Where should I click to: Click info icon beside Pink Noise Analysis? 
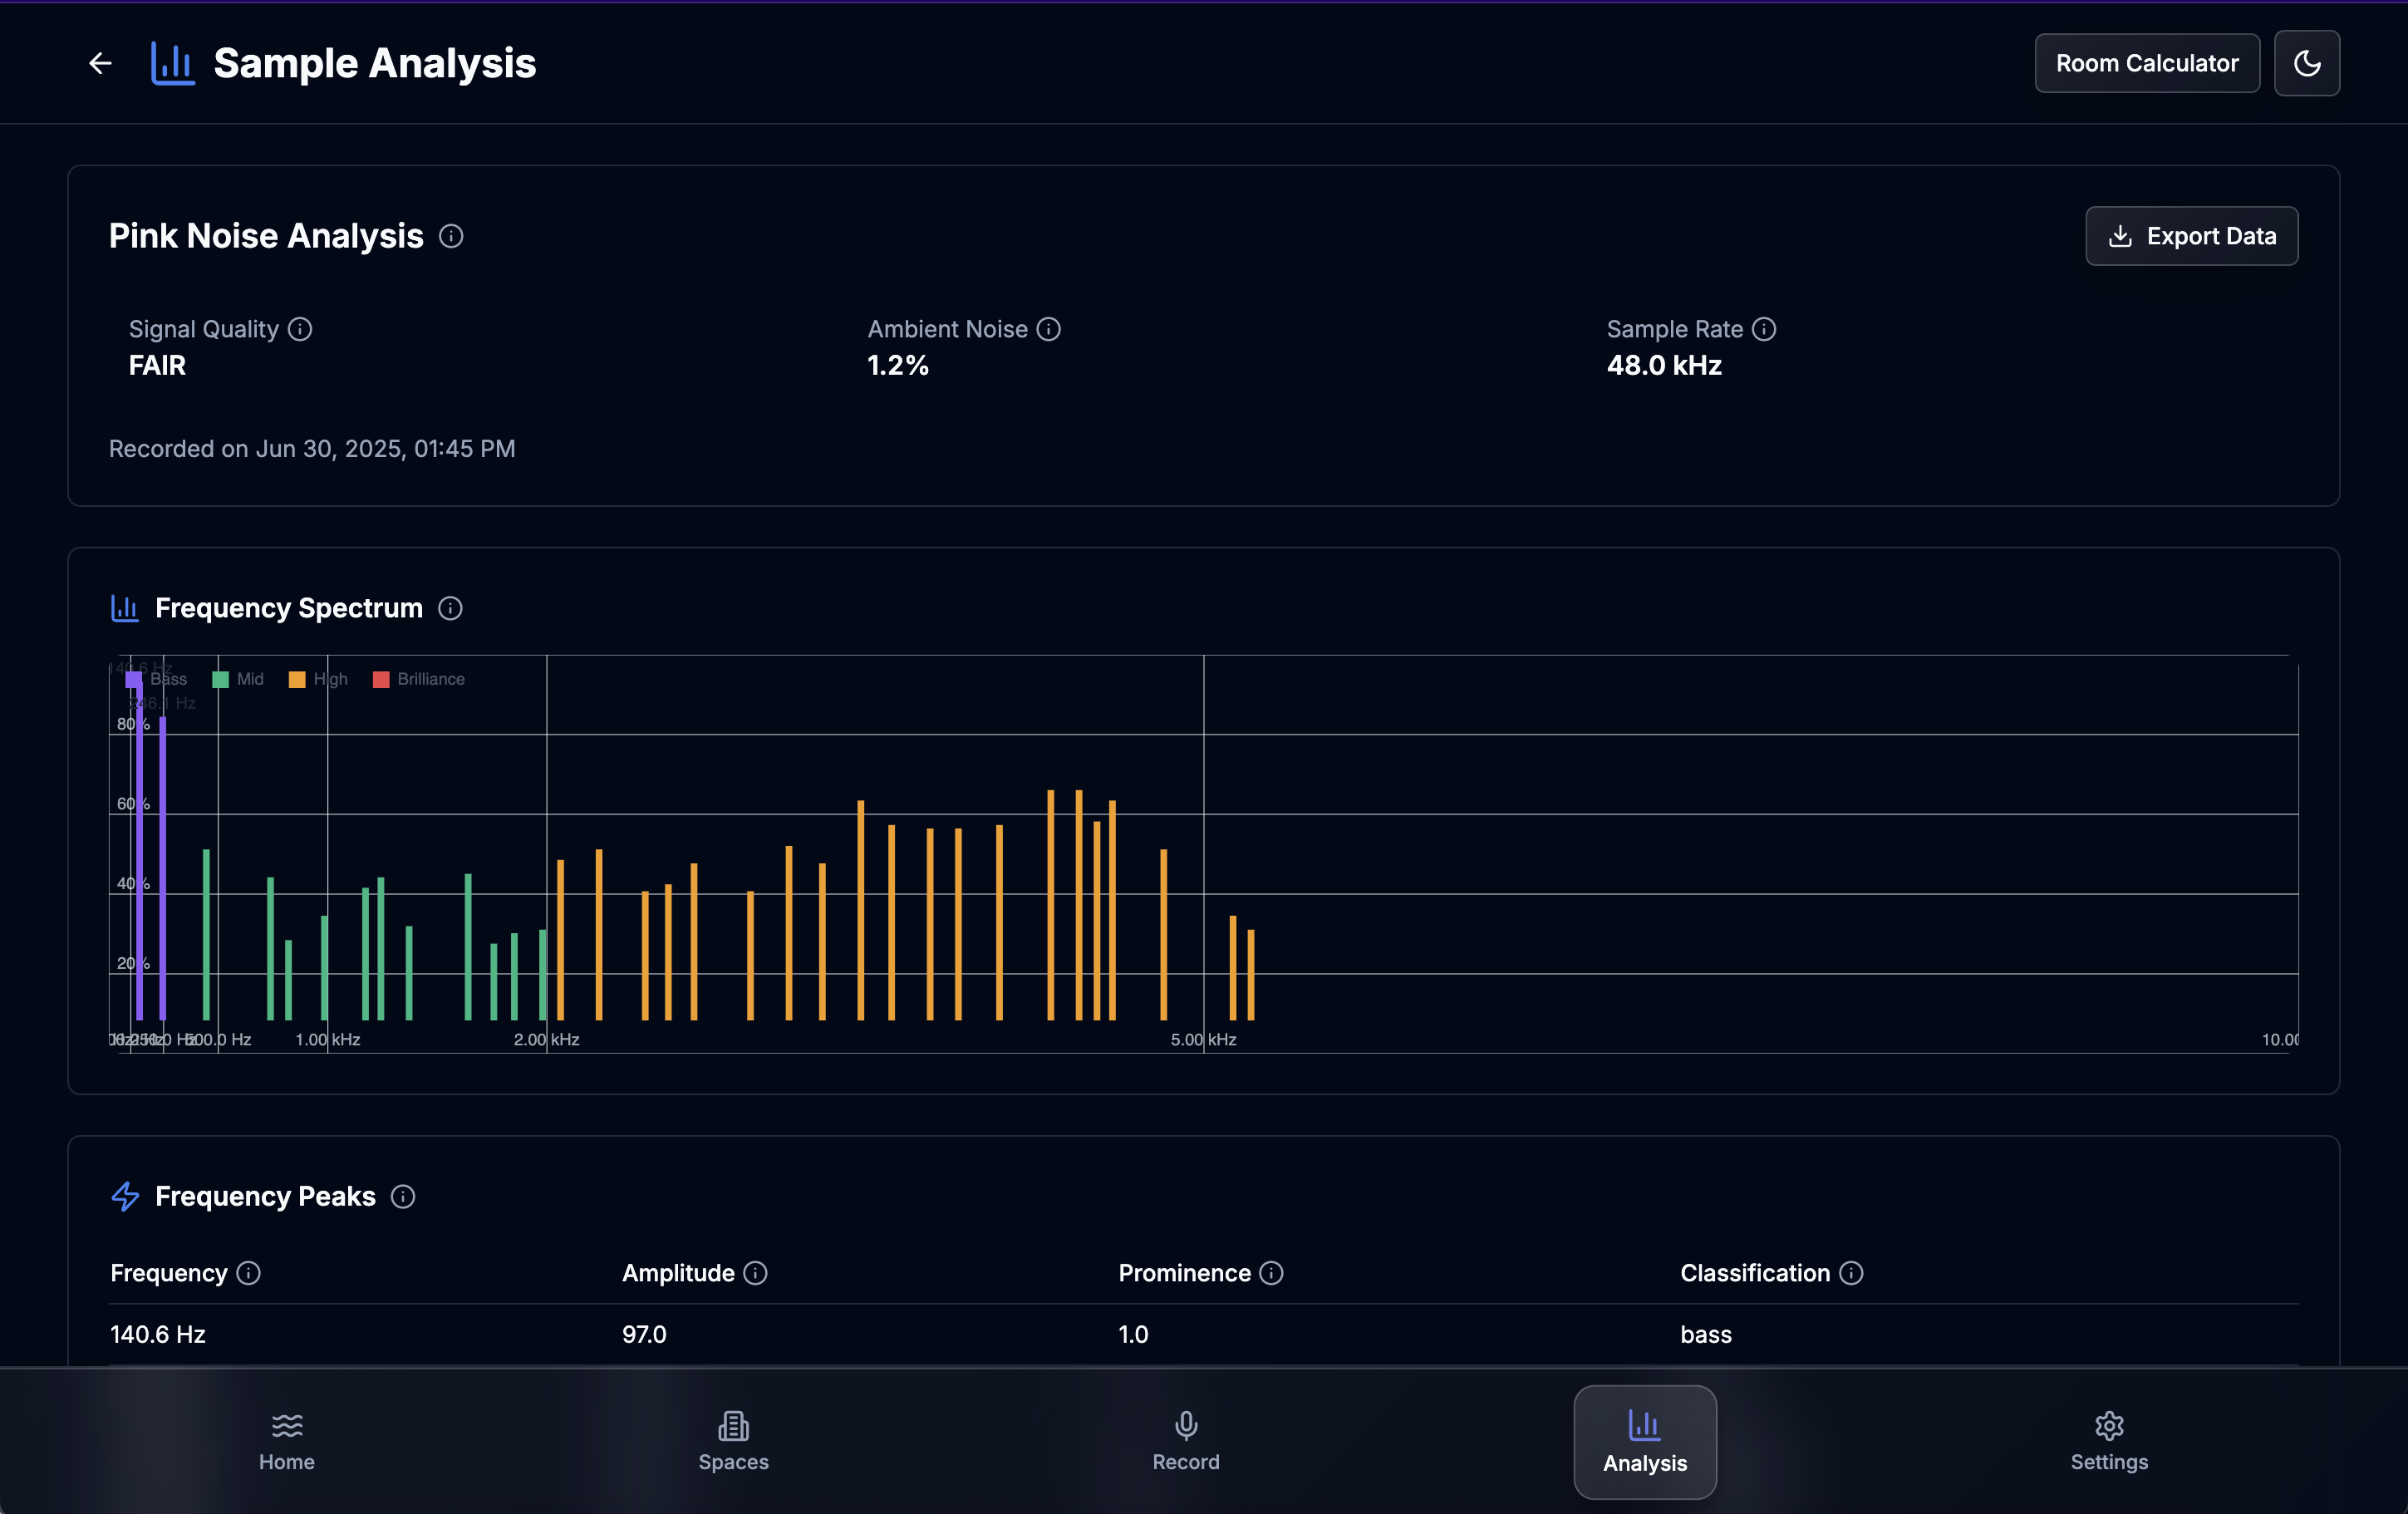(x=451, y=236)
